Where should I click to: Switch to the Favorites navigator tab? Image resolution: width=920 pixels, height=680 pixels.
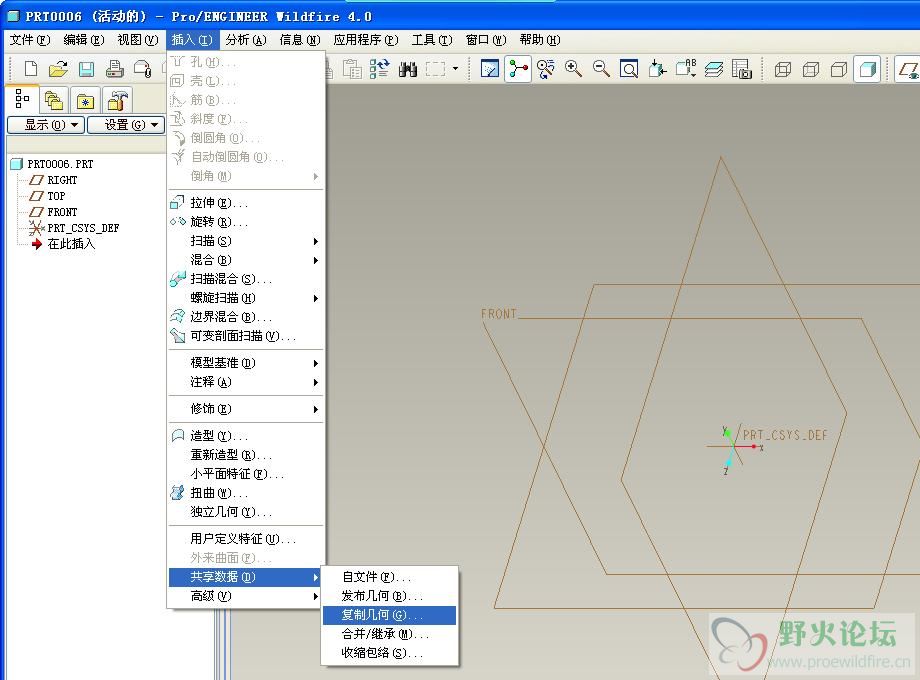pos(86,100)
